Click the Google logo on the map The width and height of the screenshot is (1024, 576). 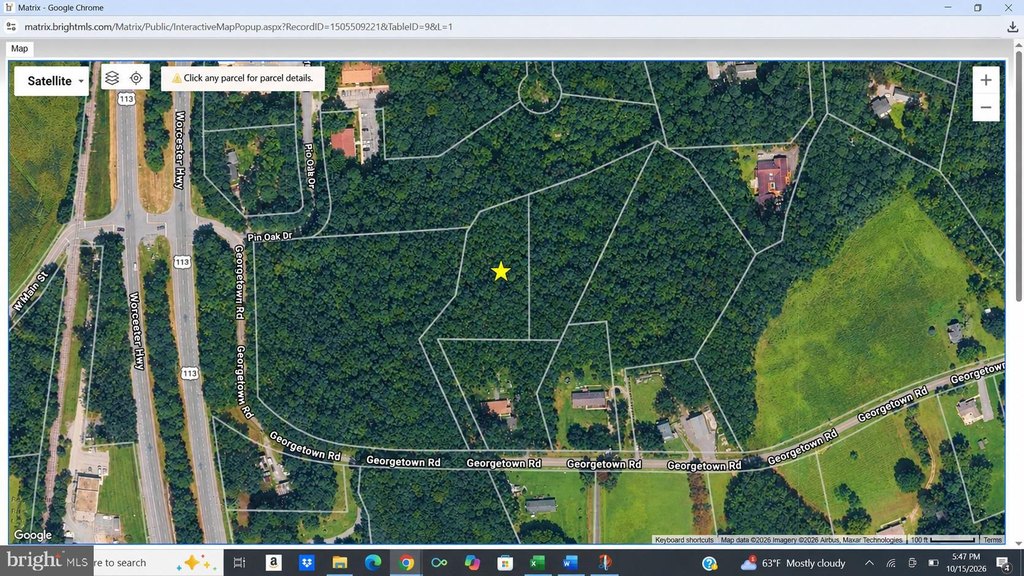33,535
